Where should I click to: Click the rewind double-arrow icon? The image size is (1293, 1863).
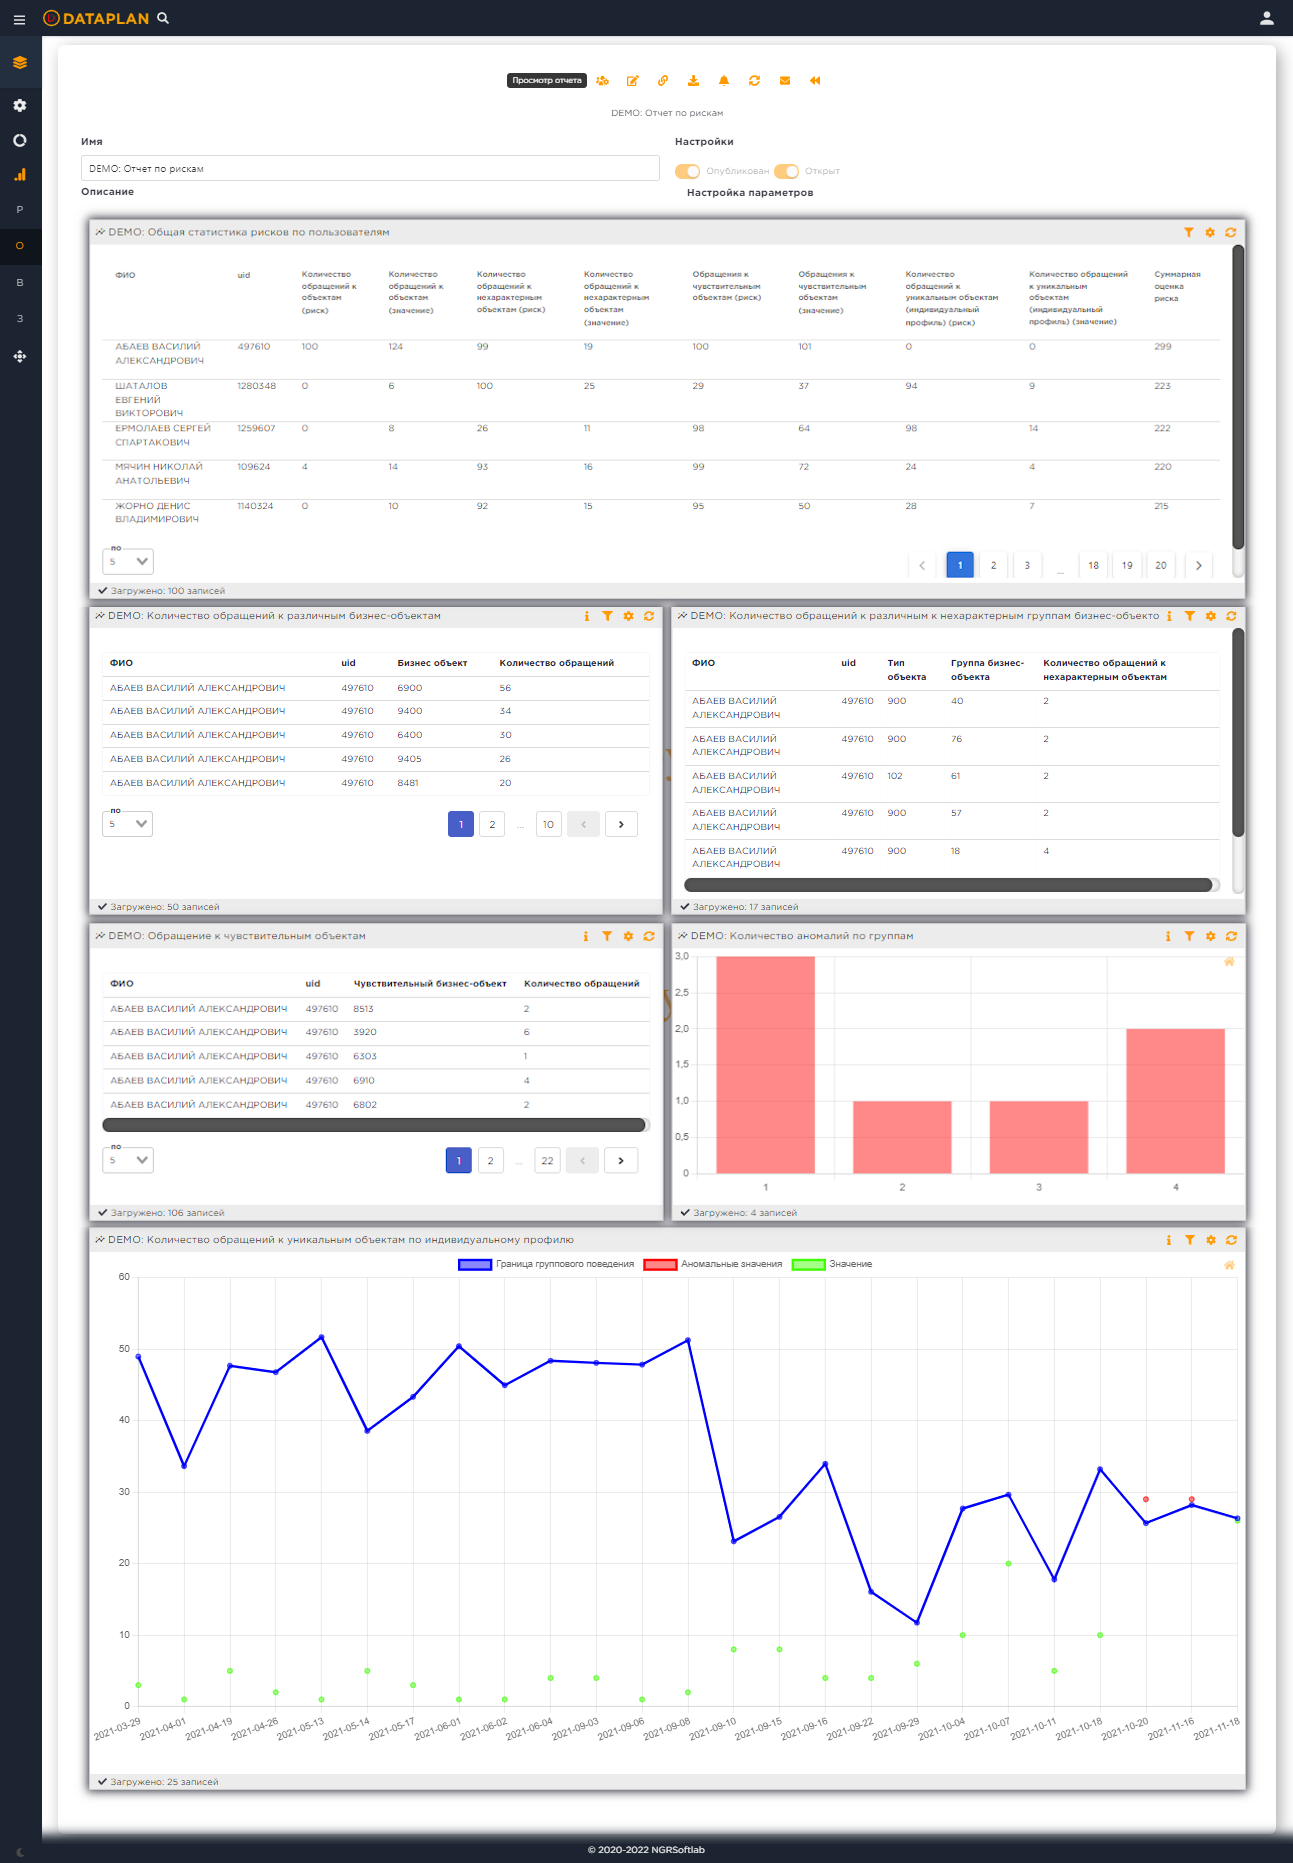pos(815,81)
